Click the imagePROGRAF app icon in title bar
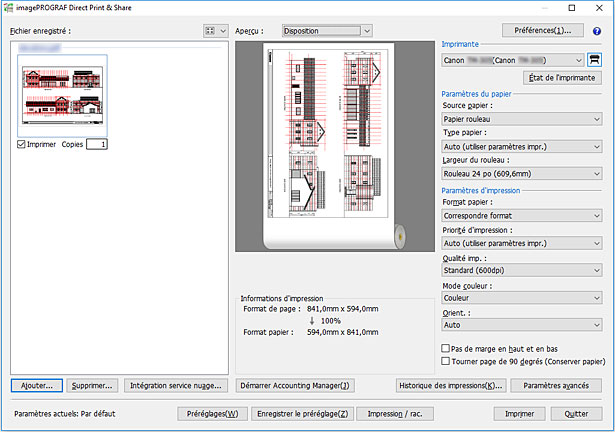 pyautogui.click(x=8, y=7)
